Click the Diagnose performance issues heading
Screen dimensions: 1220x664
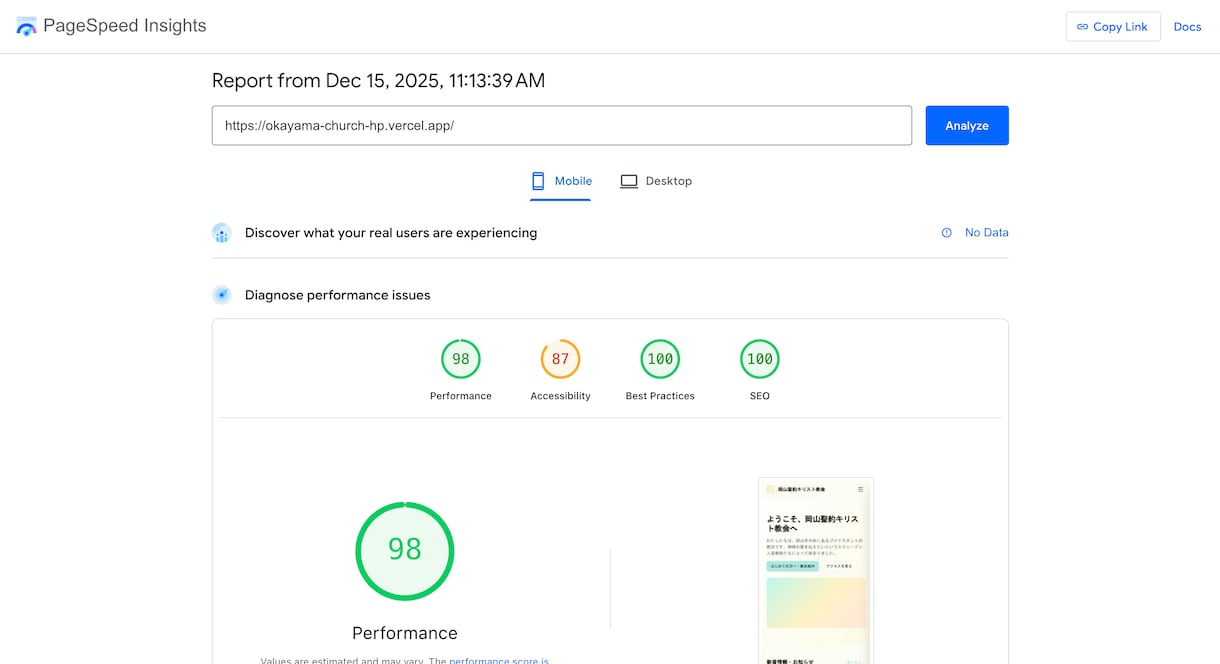[x=338, y=295]
